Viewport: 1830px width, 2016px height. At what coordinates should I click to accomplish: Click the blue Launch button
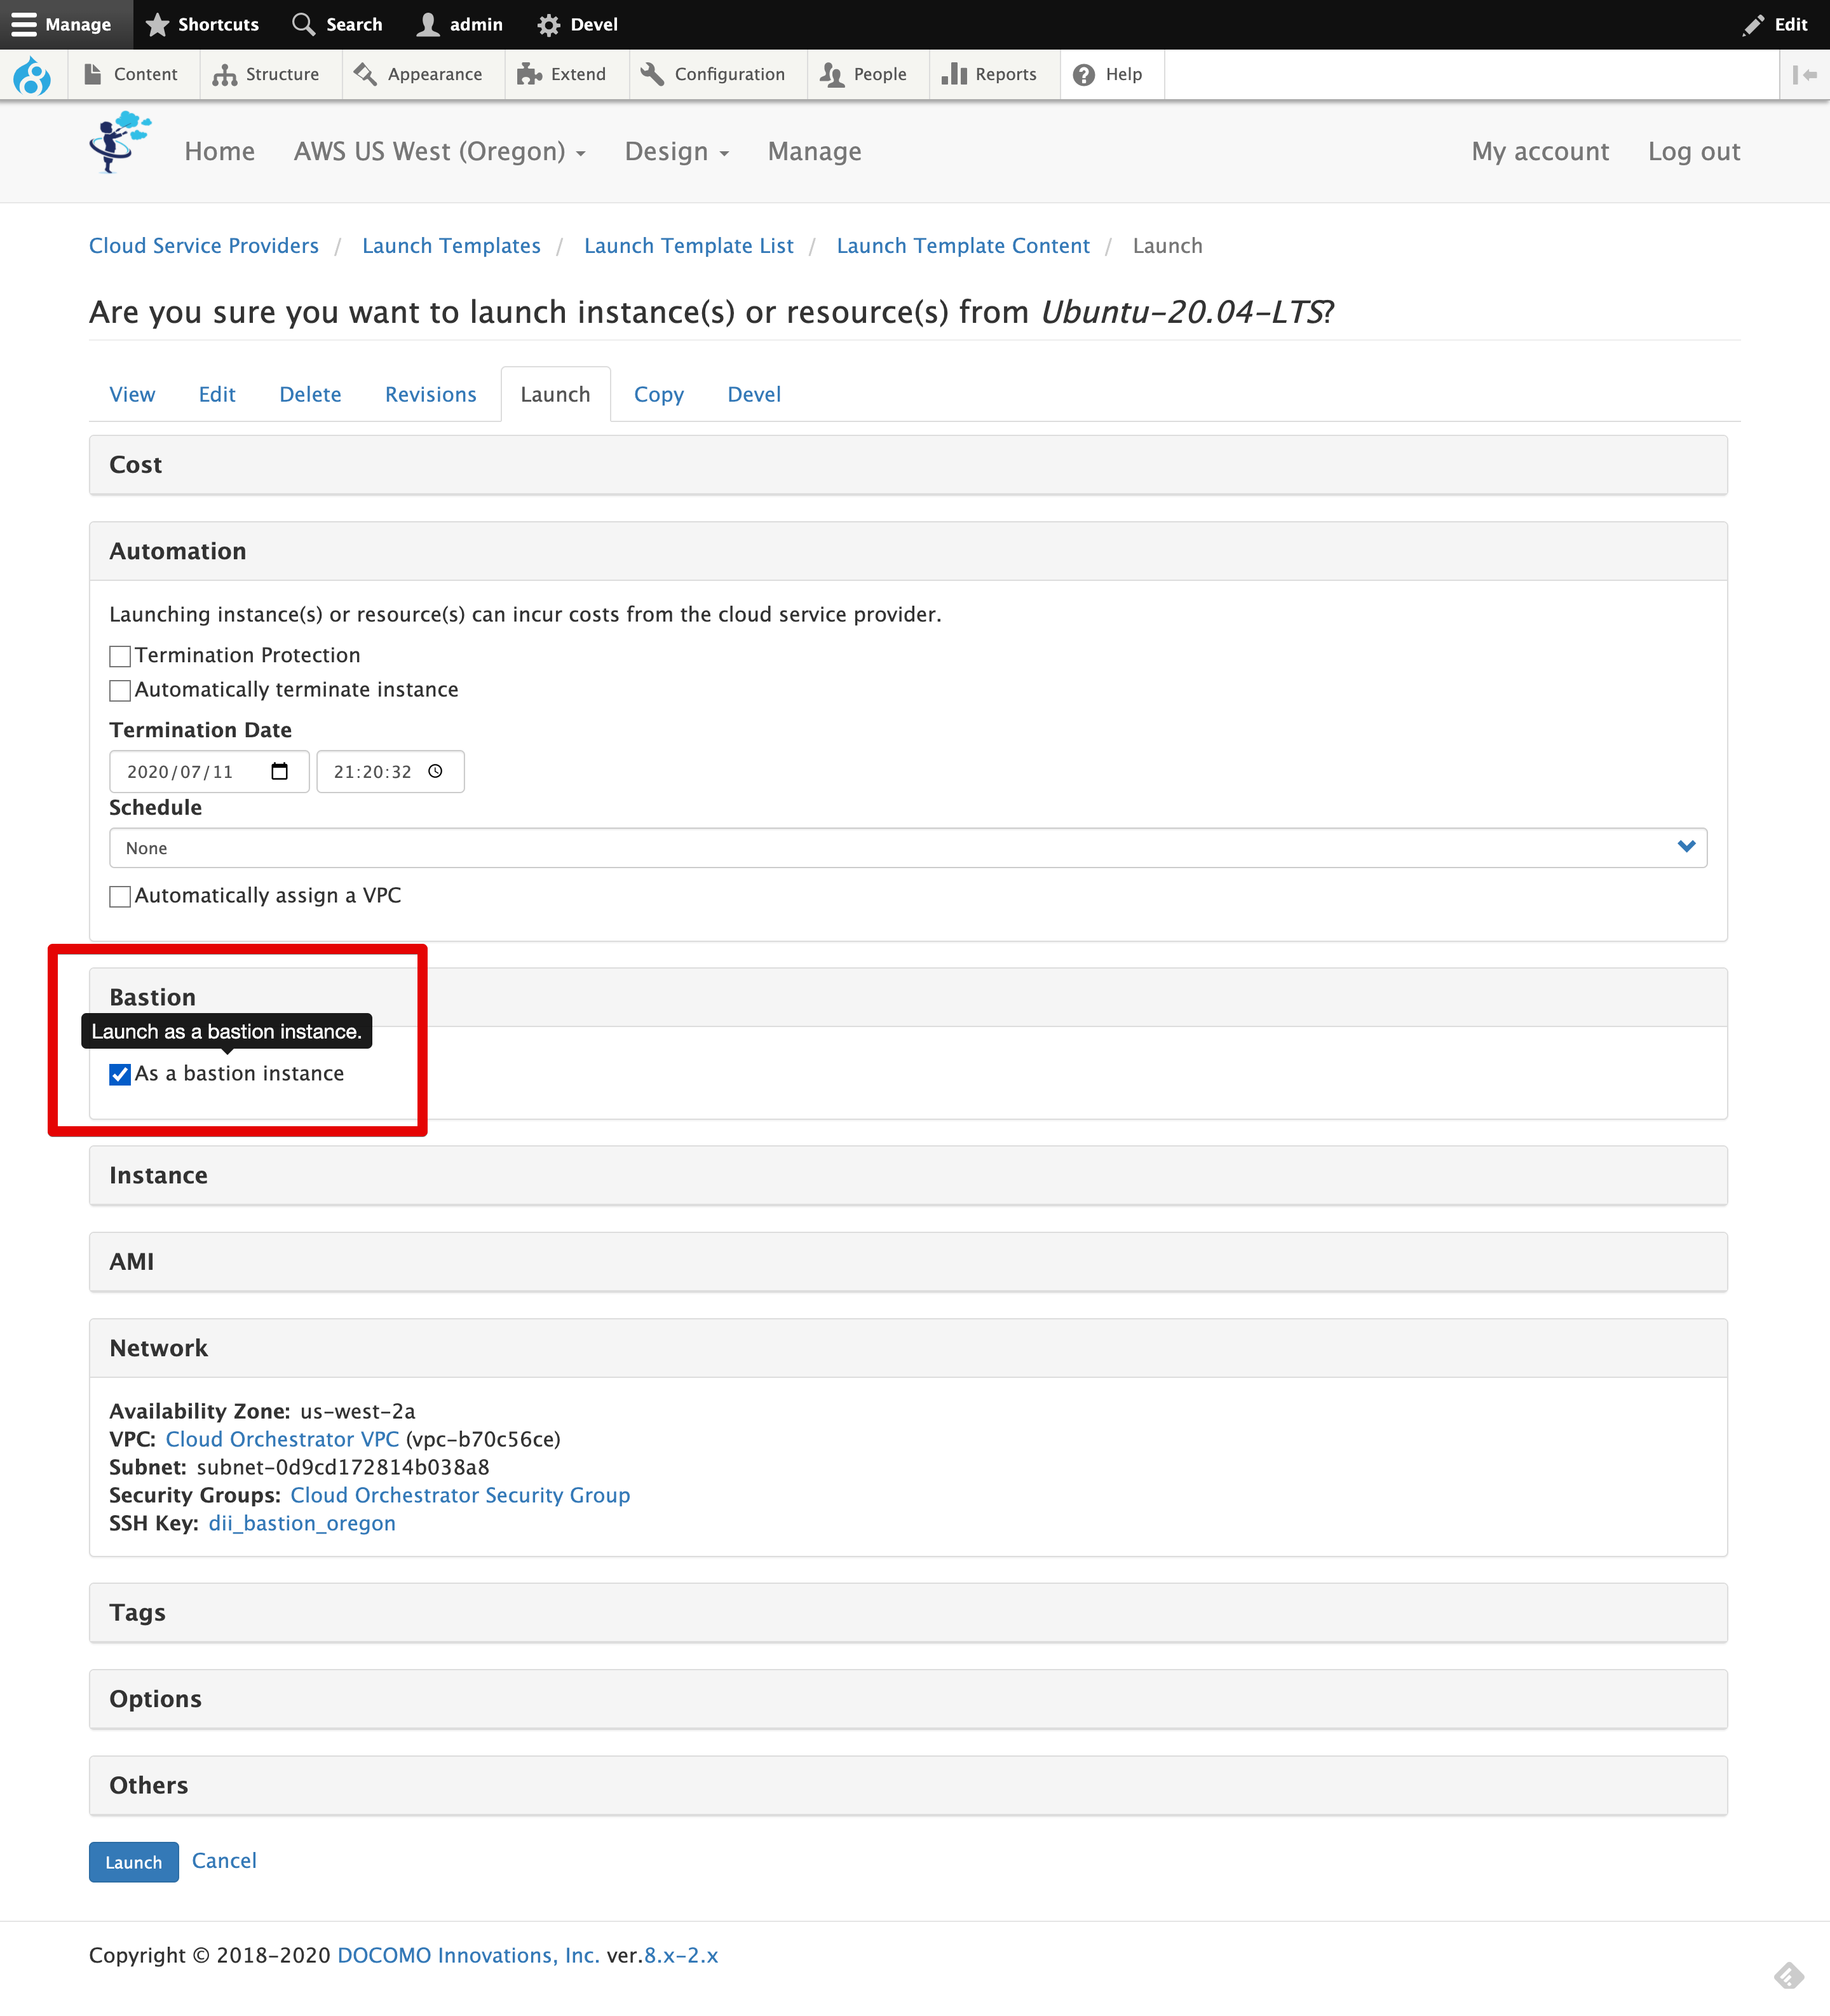[x=134, y=1862]
